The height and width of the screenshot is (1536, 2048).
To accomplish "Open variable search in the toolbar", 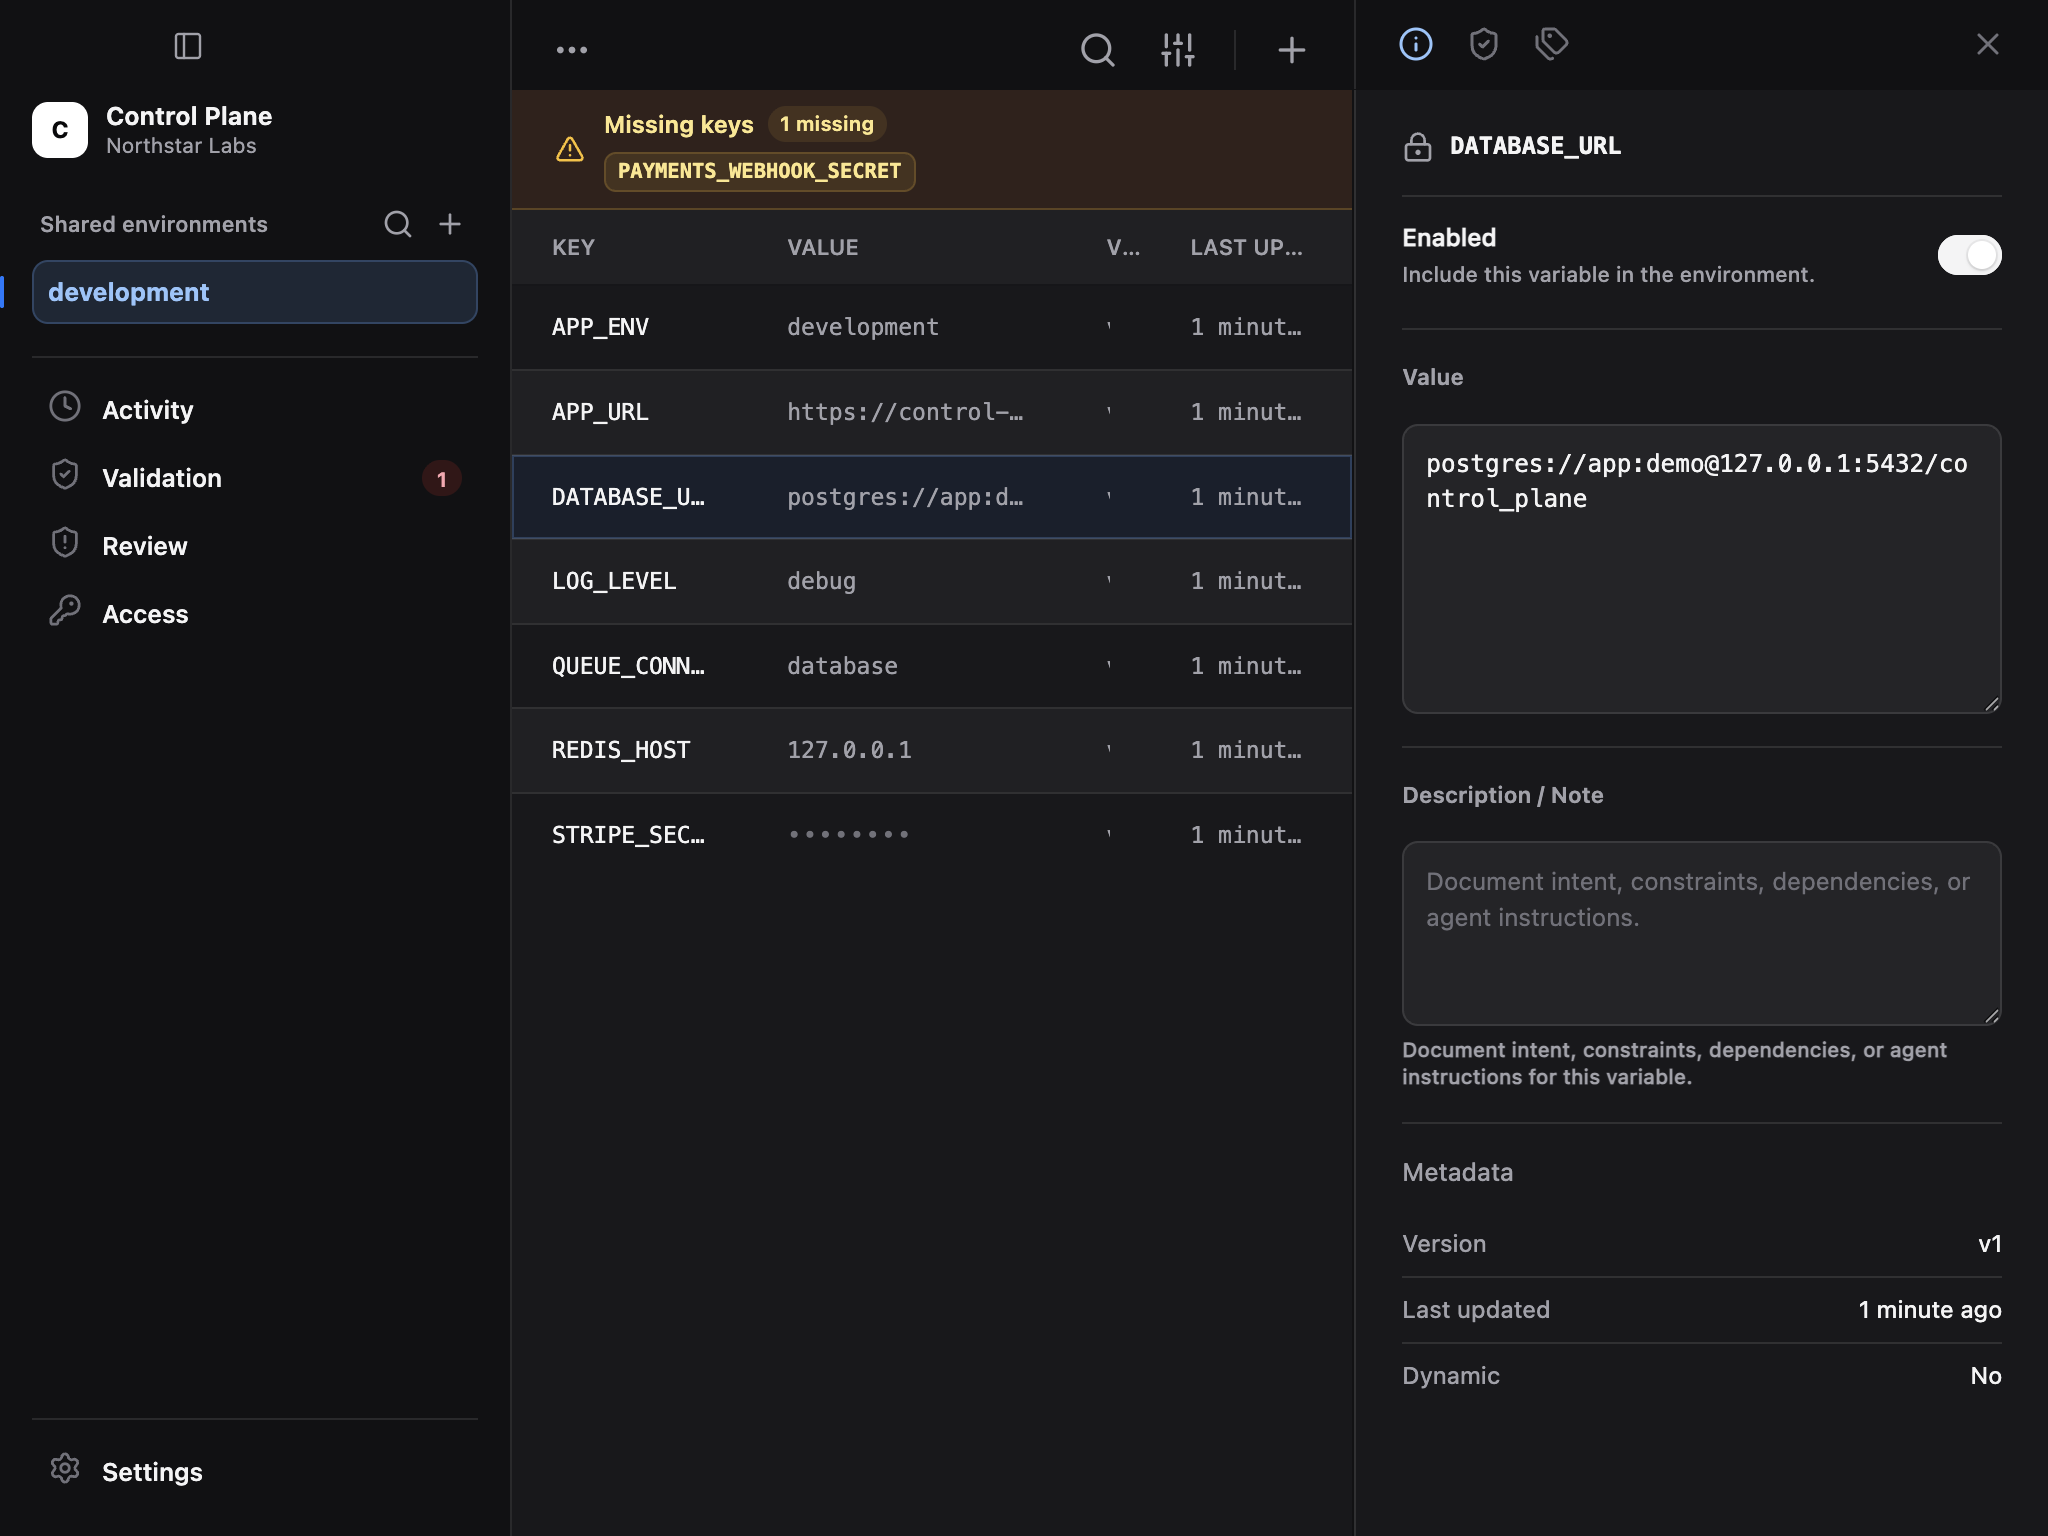I will [x=1097, y=49].
